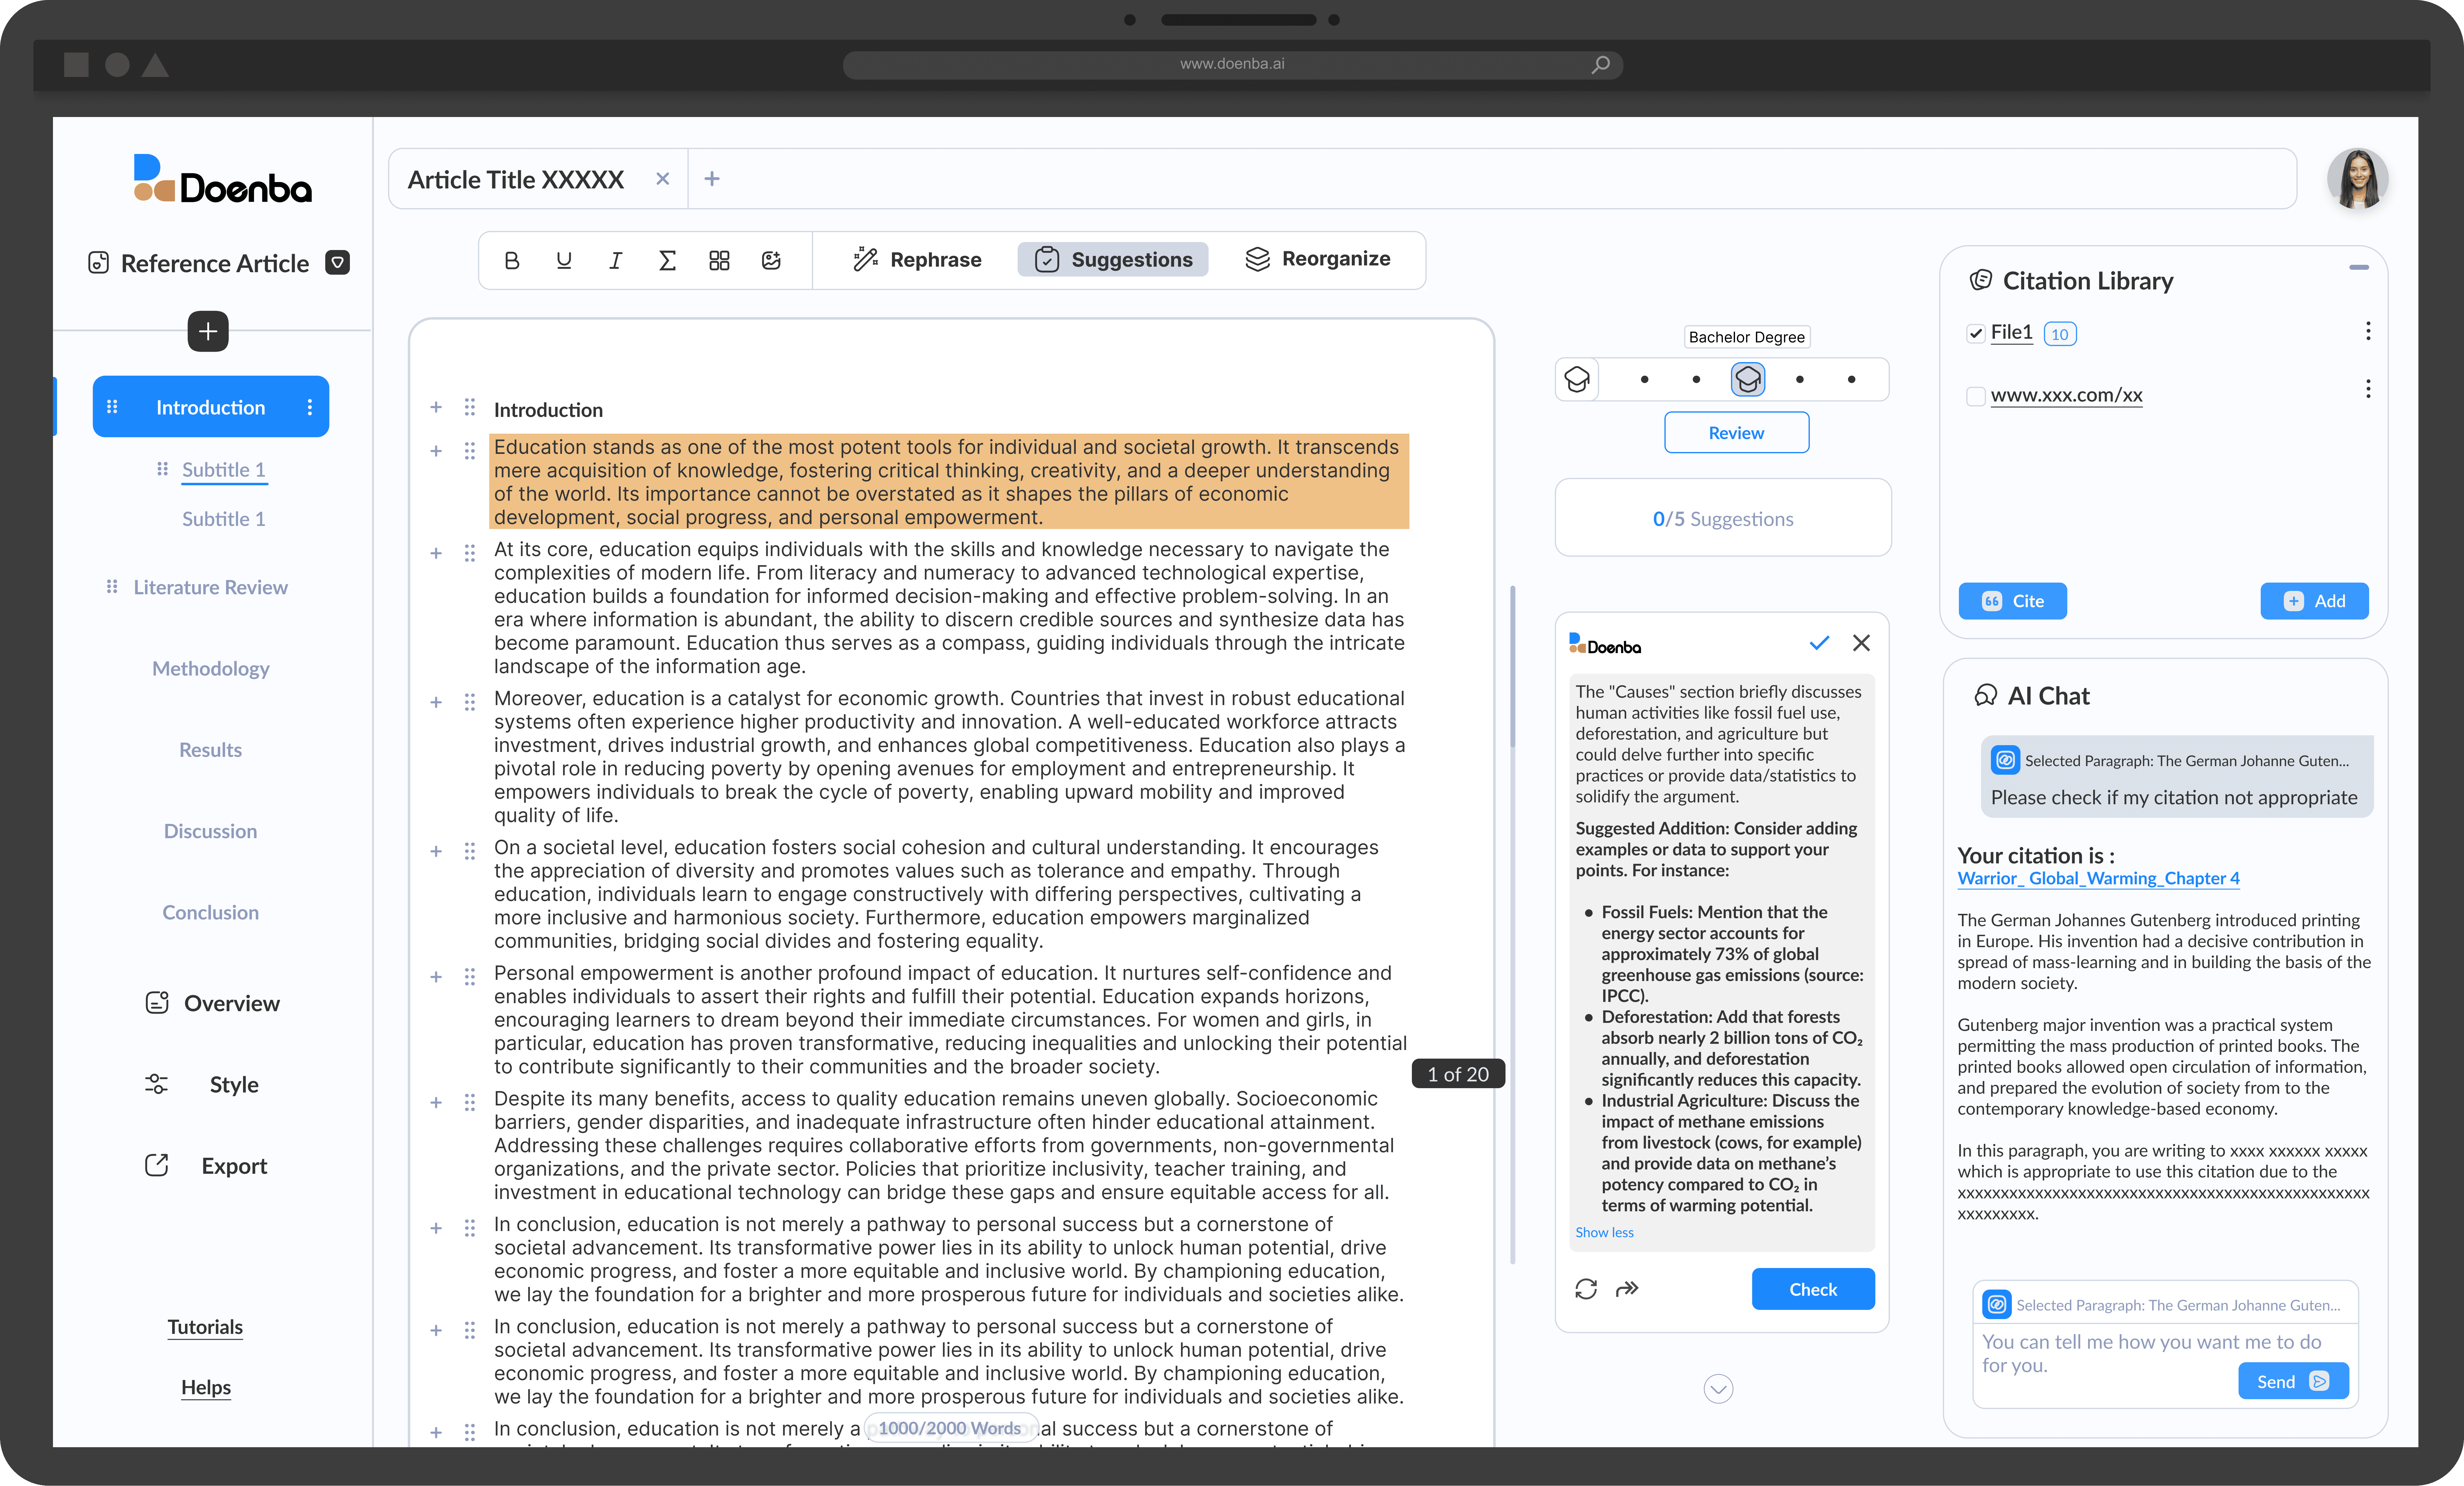
Task: Open the Overview panel
Action: coord(213,1003)
